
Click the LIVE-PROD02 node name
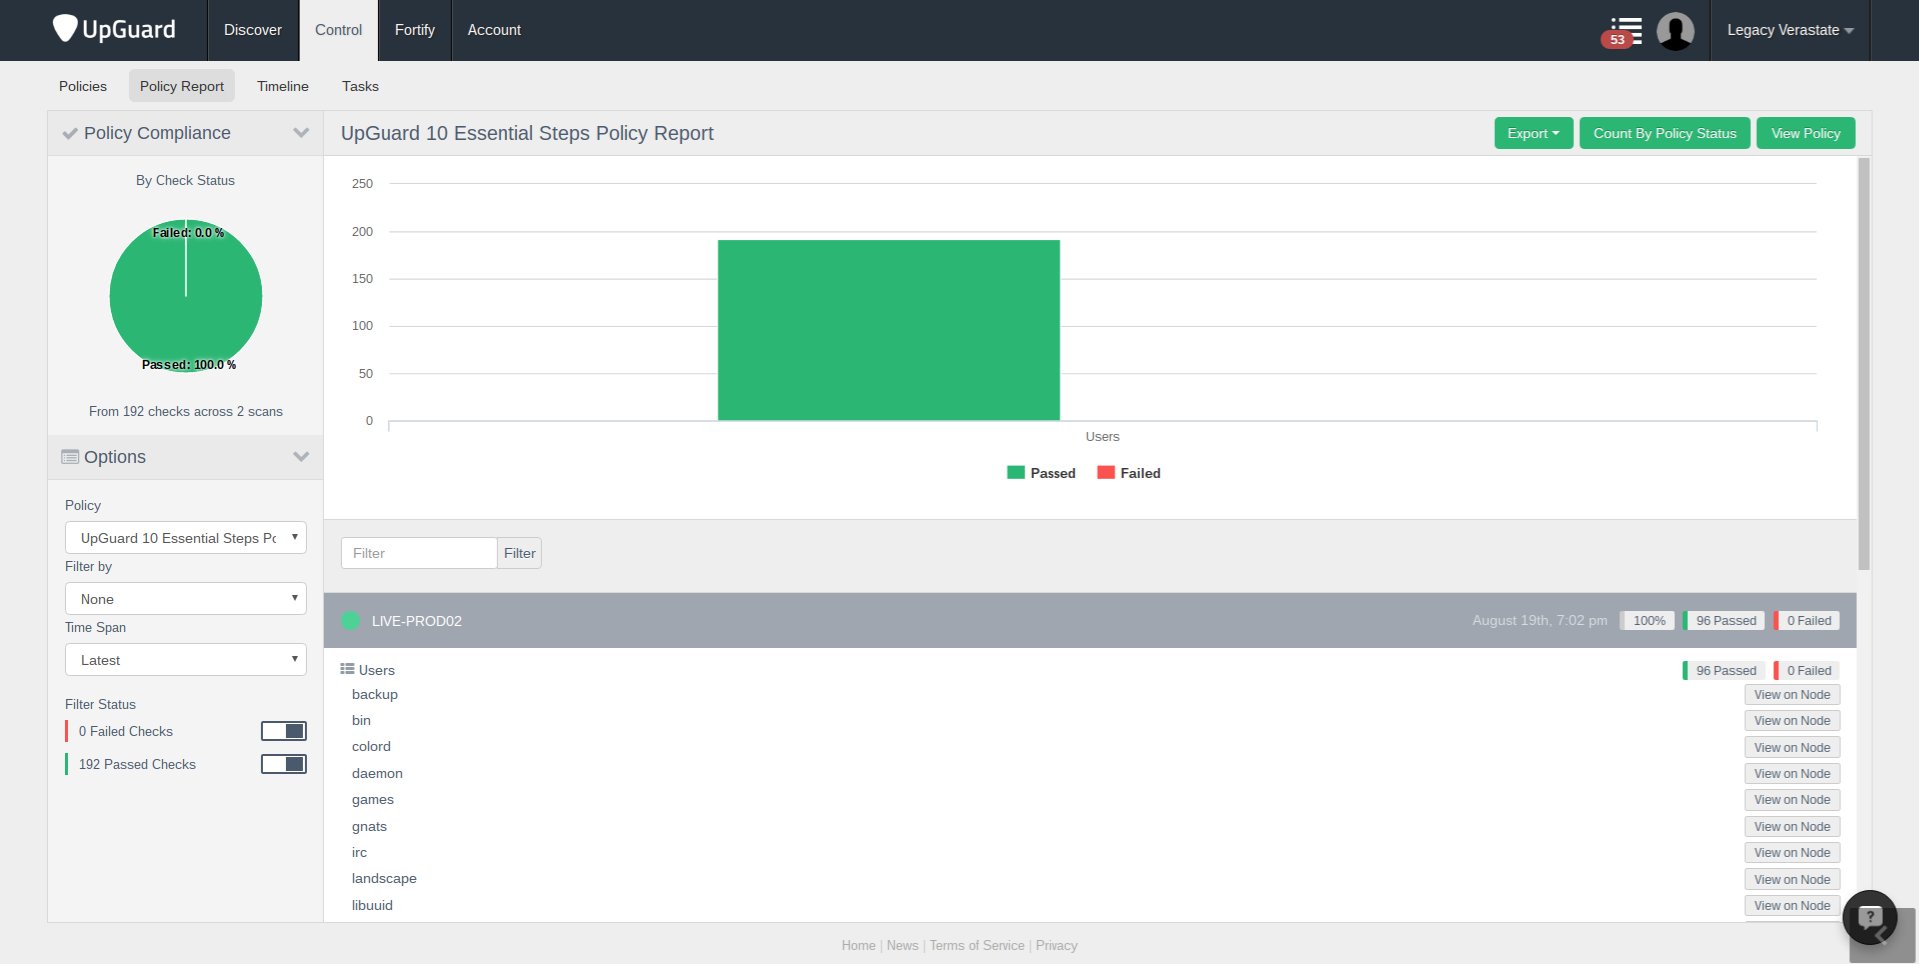[x=417, y=621]
